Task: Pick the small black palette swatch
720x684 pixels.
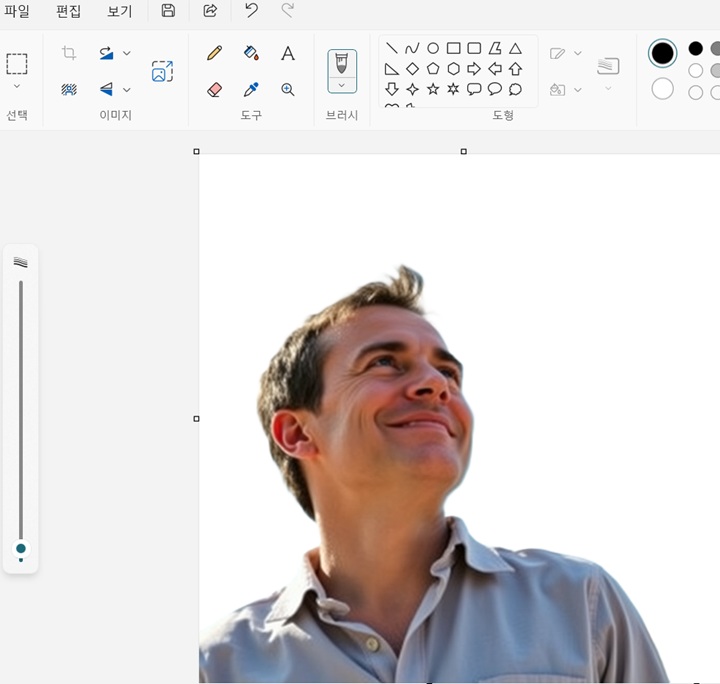Action: click(695, 48)
